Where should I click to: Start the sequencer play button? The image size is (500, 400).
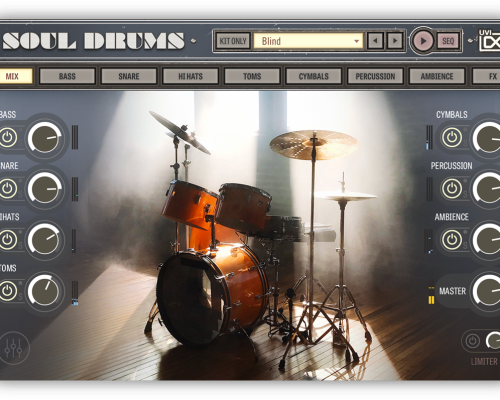pyautogui.click(x=423, y=41)
